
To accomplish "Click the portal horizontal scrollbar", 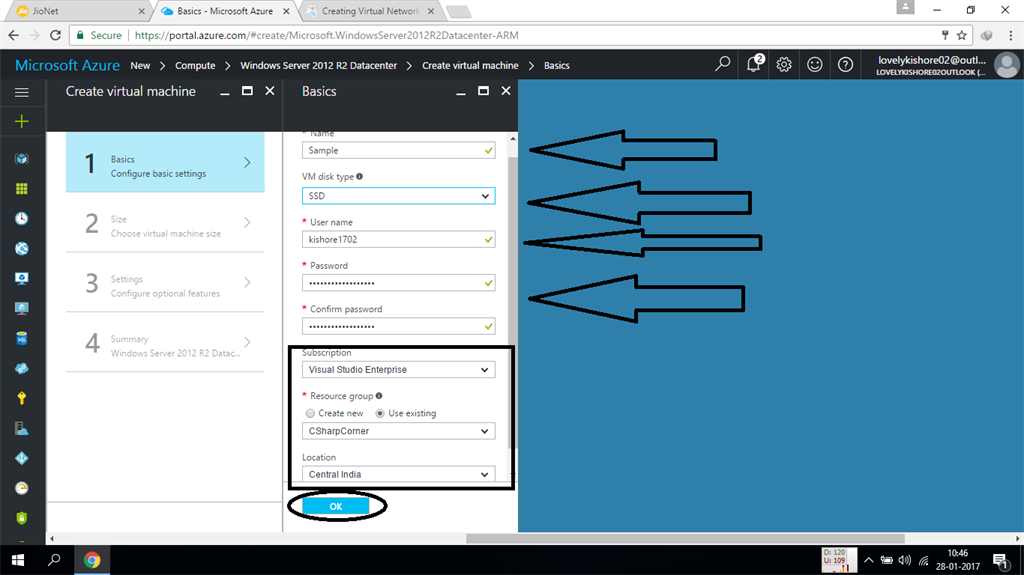I will pos(686,539).
